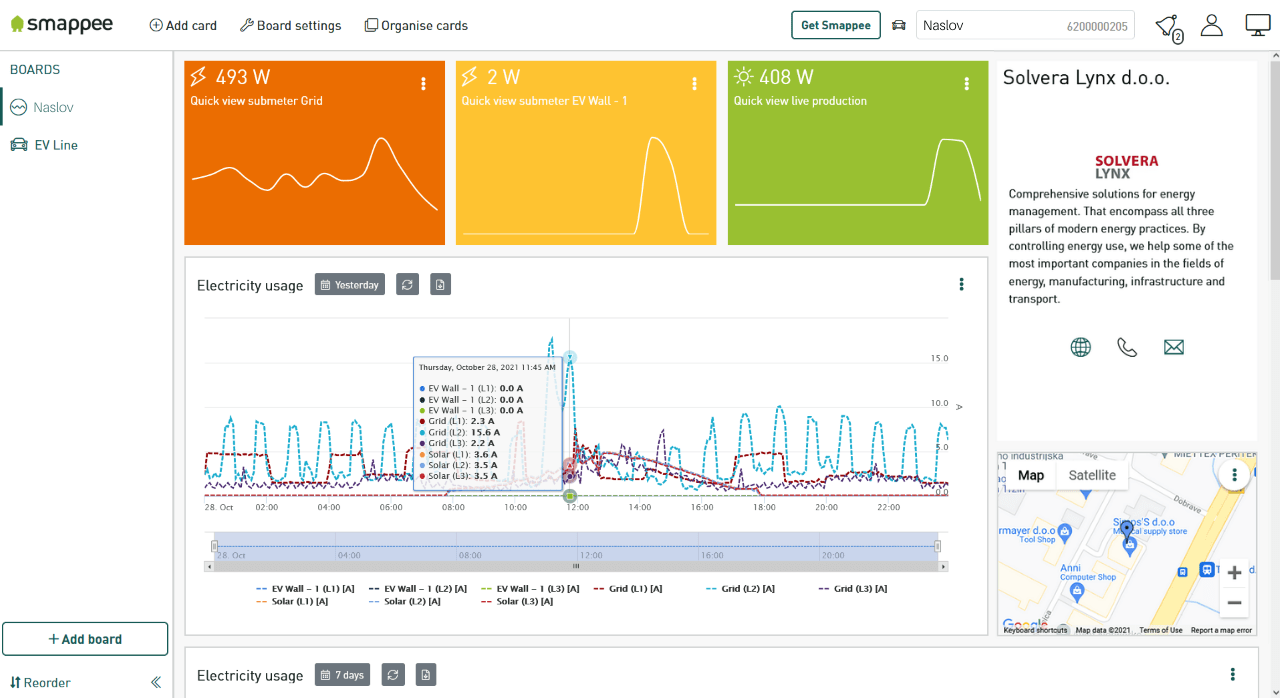Open the notifications icon with badge 2

tap(1167, 26)
